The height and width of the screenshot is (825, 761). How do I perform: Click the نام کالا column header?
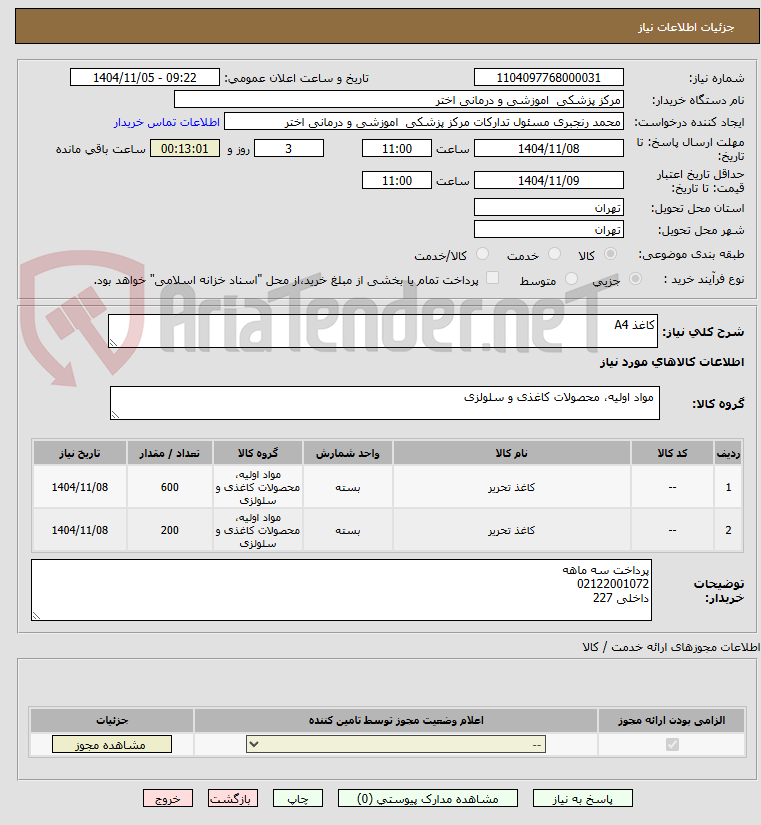pyautogui.click(x=512, y=453)
